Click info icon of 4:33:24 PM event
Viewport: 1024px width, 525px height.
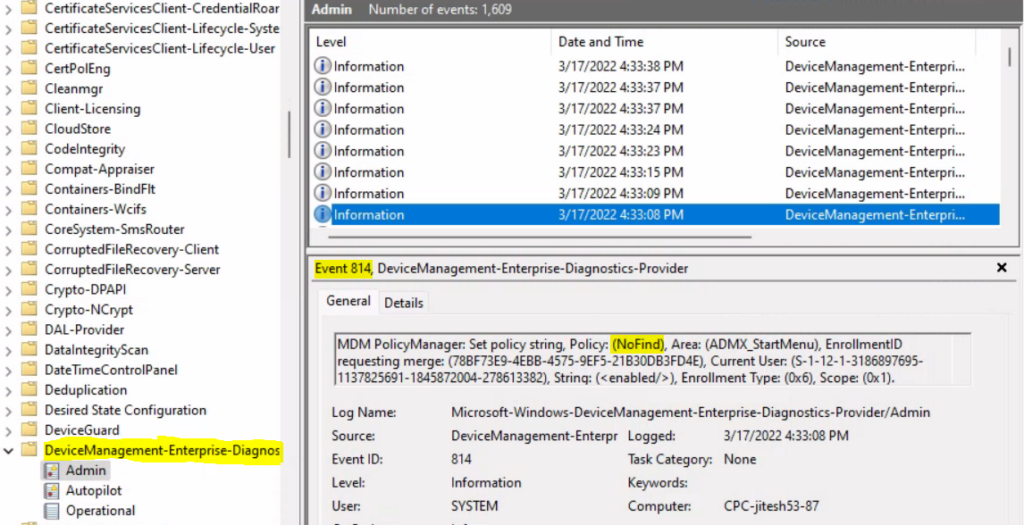(323, 130)
